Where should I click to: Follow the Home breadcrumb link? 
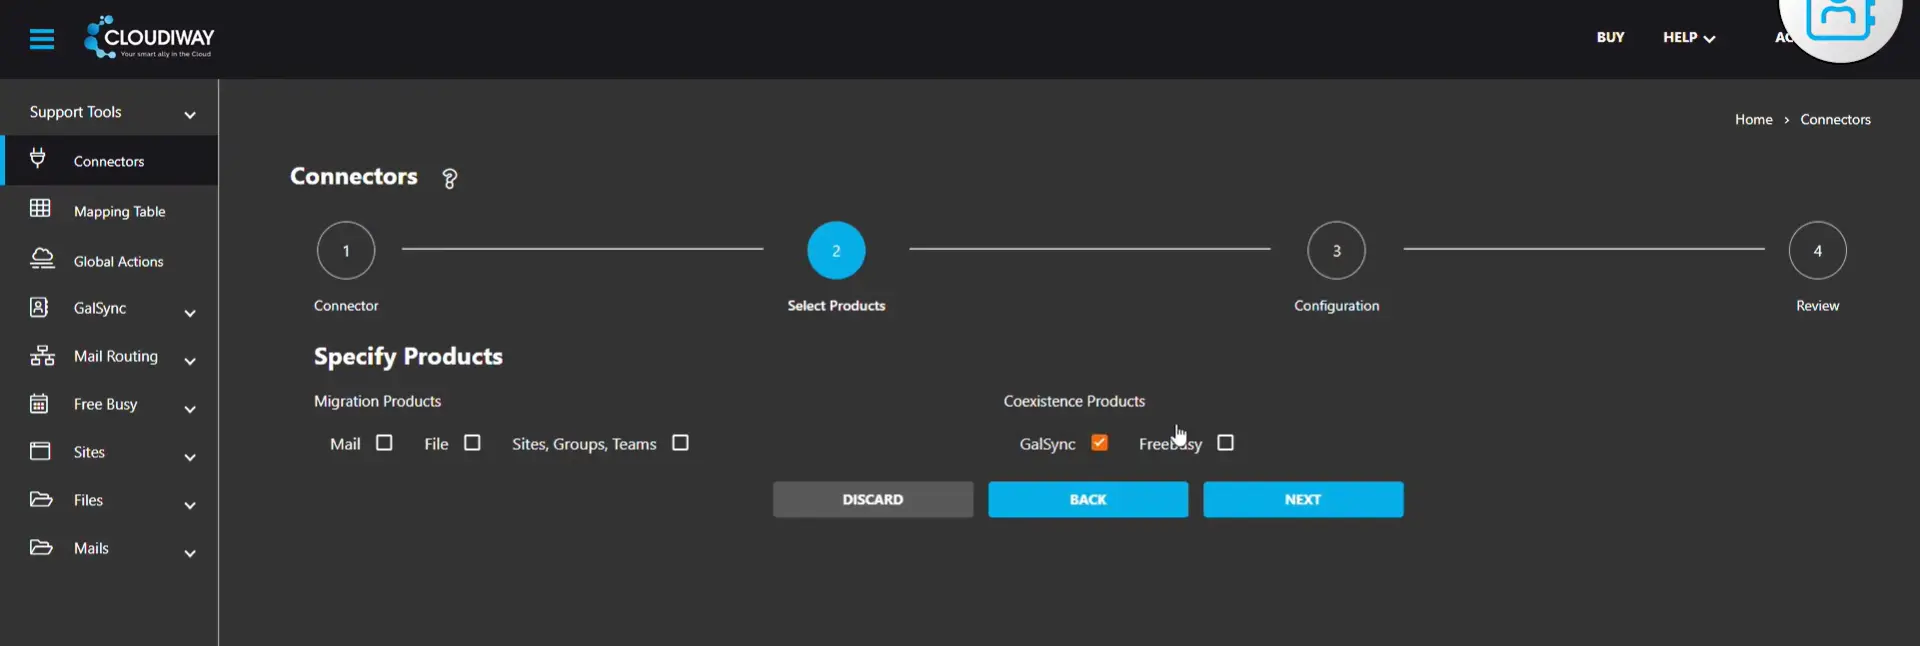1753,119
